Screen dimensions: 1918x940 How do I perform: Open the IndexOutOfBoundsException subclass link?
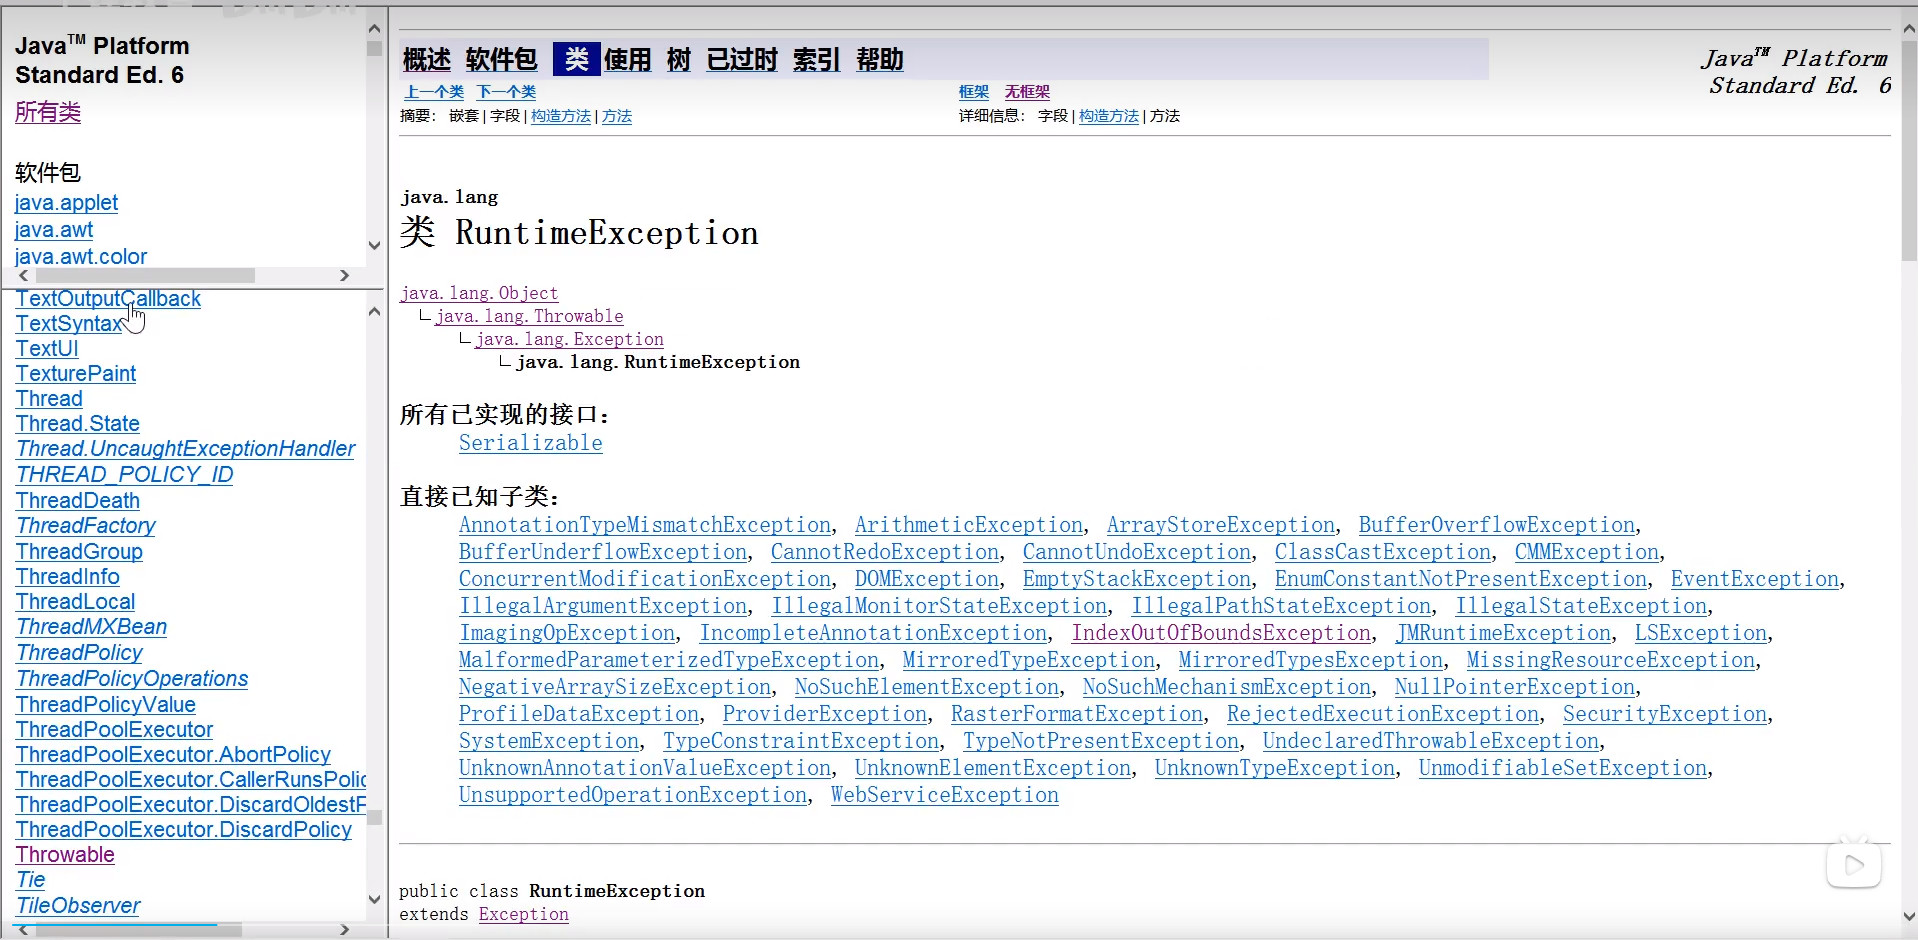1221,633
